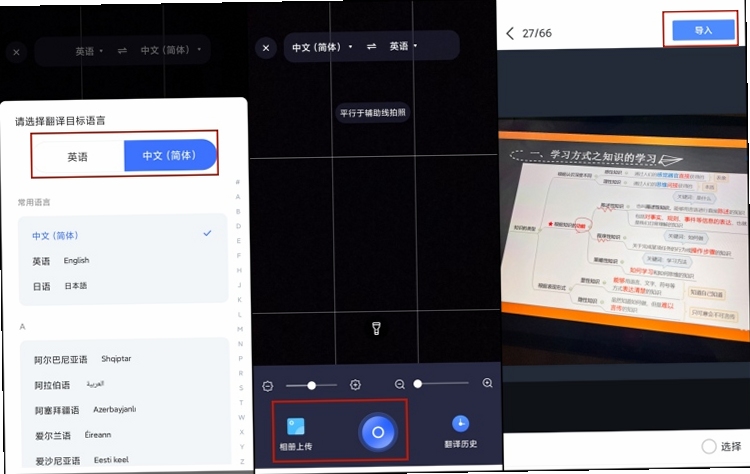This screenshot has width=750, height=474.
Task: Choose 英语 English in common languages
Action: click(x=122, y=261)
